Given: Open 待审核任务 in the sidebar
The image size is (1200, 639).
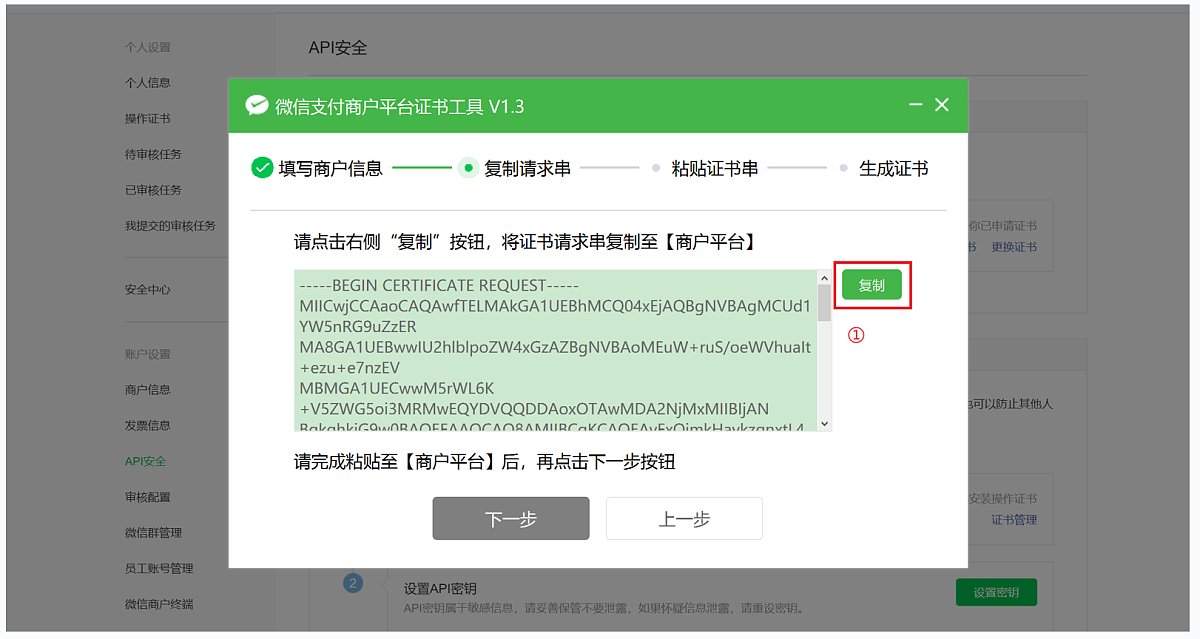Looking at the screenshot, I should click(x=153, y=155).
